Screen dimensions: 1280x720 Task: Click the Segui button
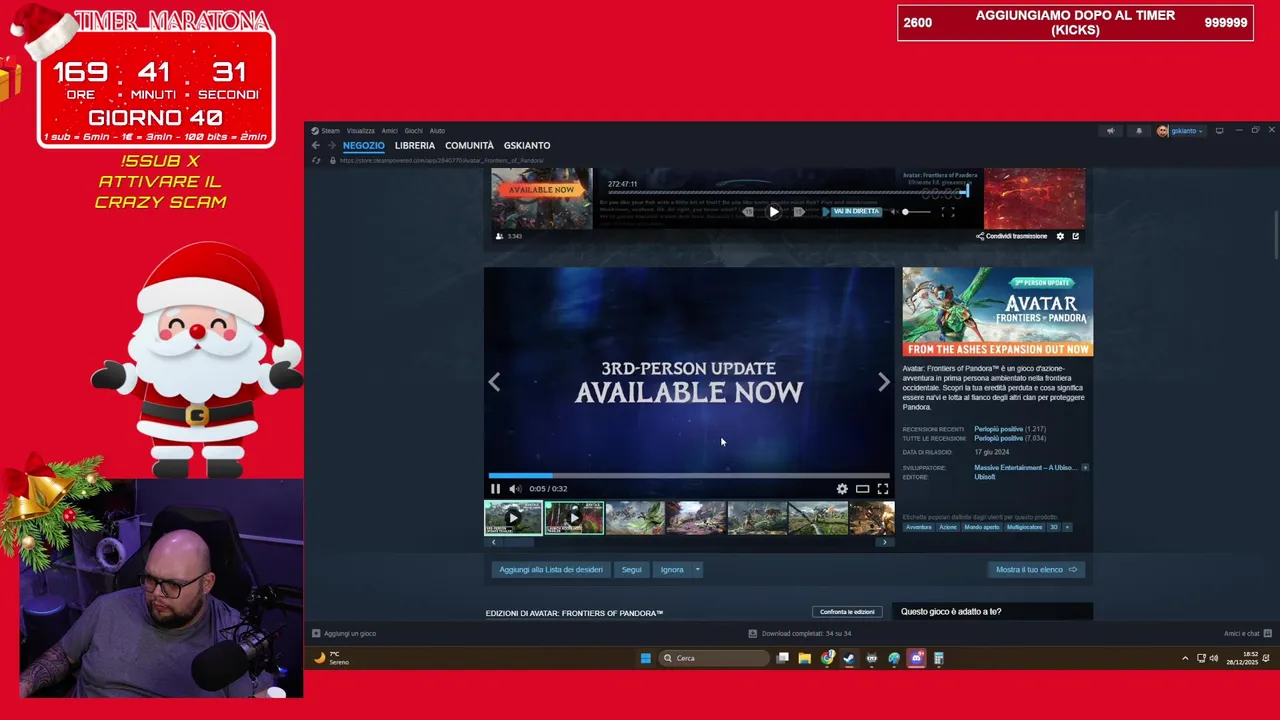point(632,570)
